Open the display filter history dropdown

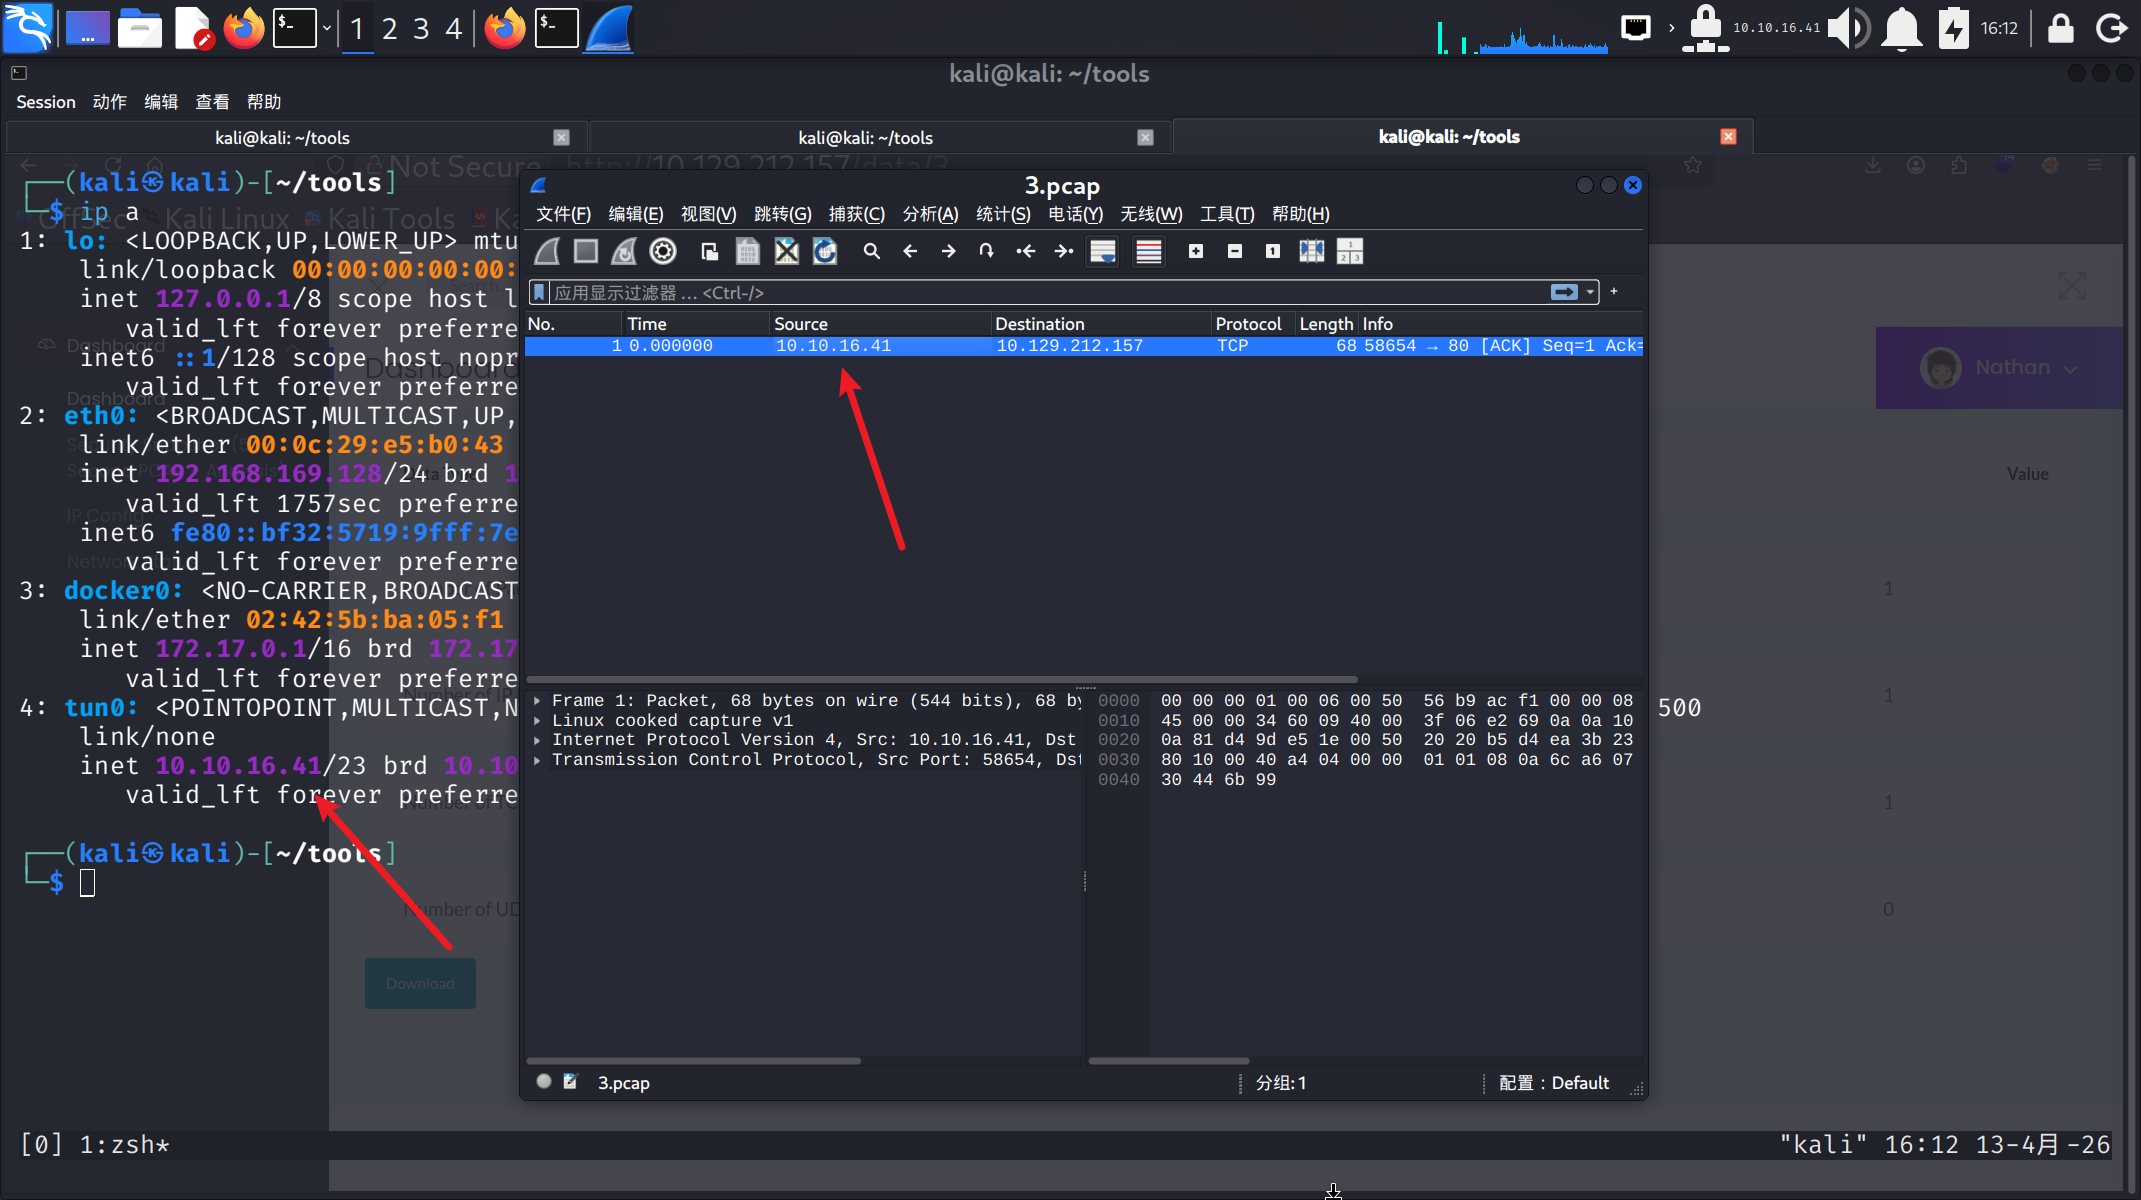click(x=1590, y=292)
